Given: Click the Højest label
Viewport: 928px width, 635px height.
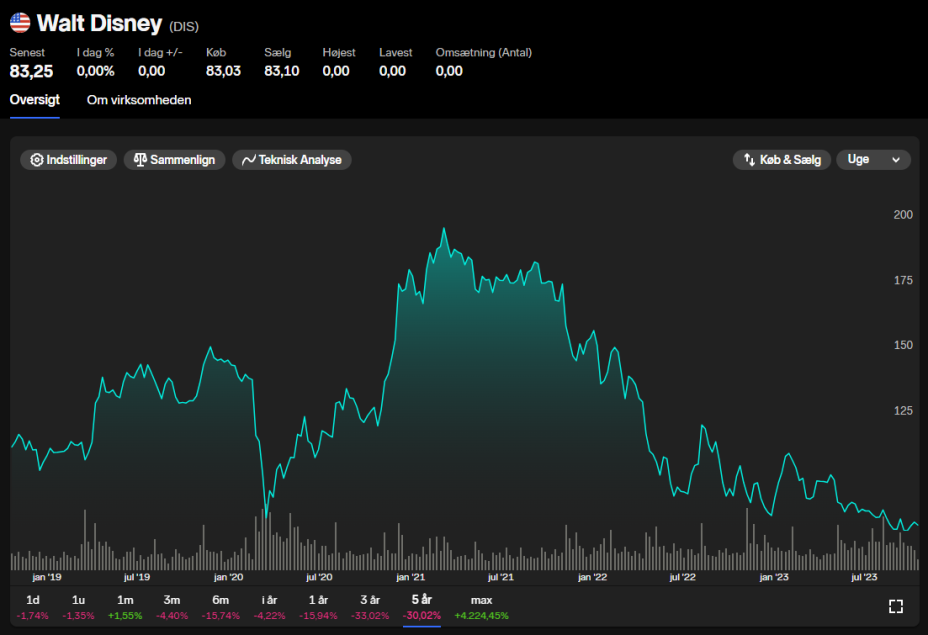Looking at the screenshot, I should [x=339, y=53].
